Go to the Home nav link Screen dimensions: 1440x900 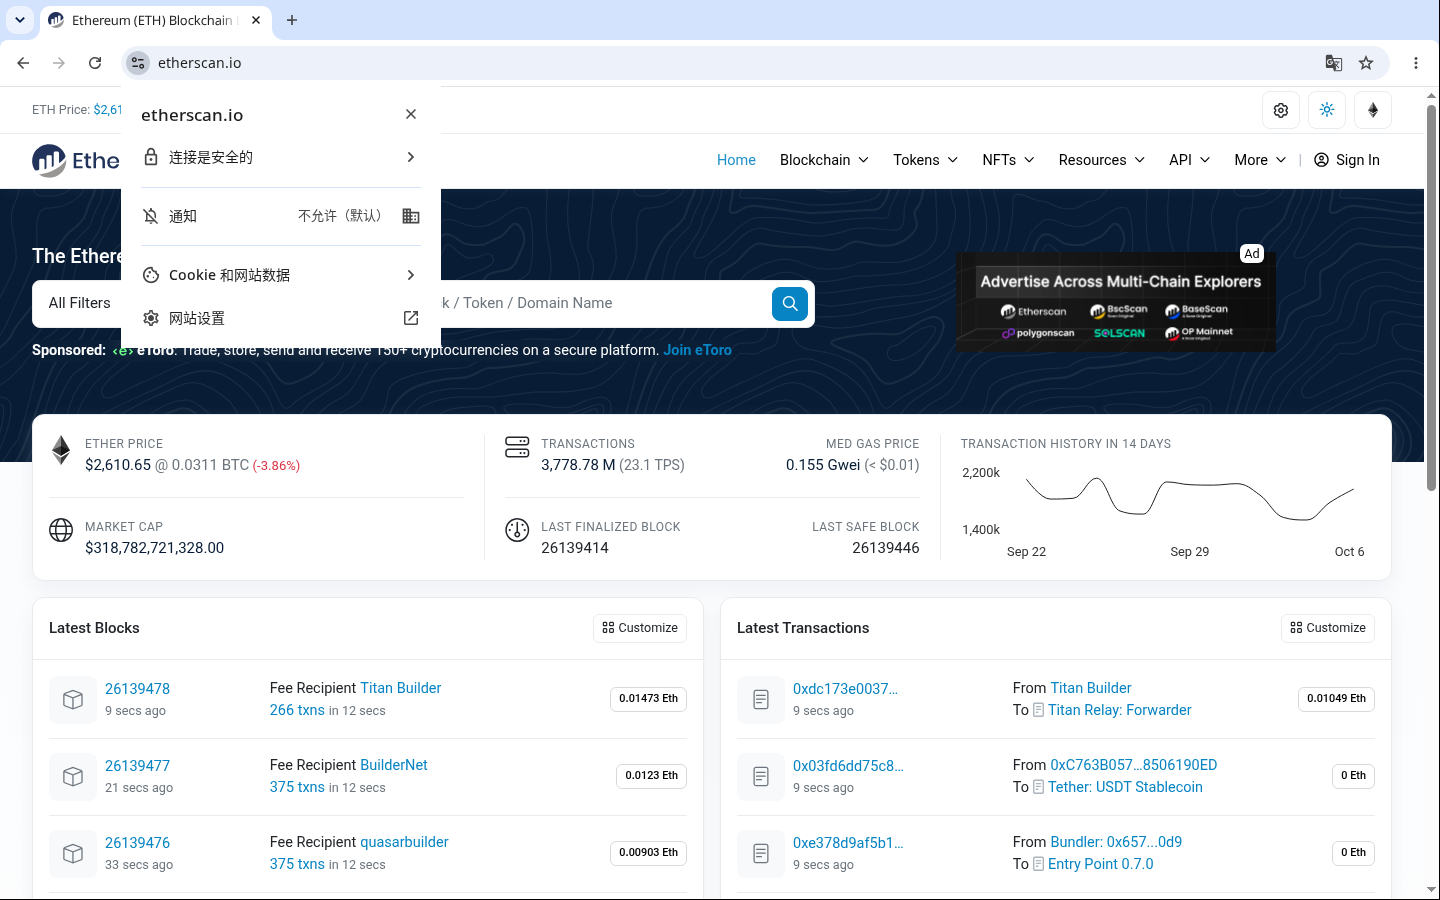pos(736,160)
